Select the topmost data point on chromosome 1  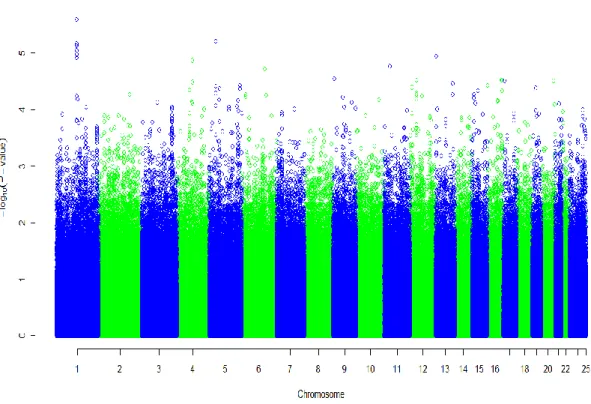click(x=77, y=20)
